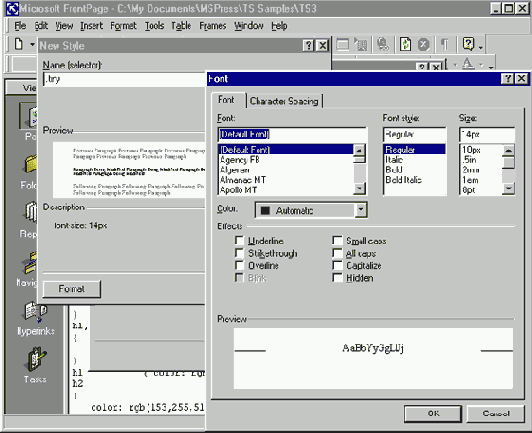Click the Format button in New Style
Screen dimensions: 532x433
[72, 289]
